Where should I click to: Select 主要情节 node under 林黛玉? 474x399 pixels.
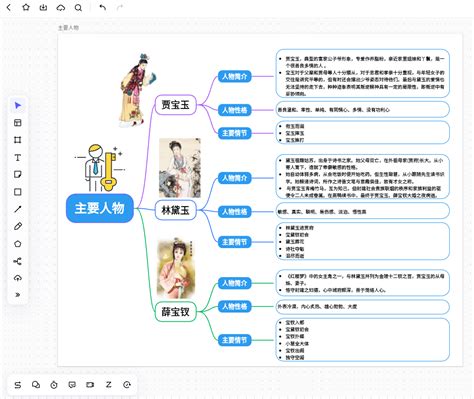coord(235,242)
